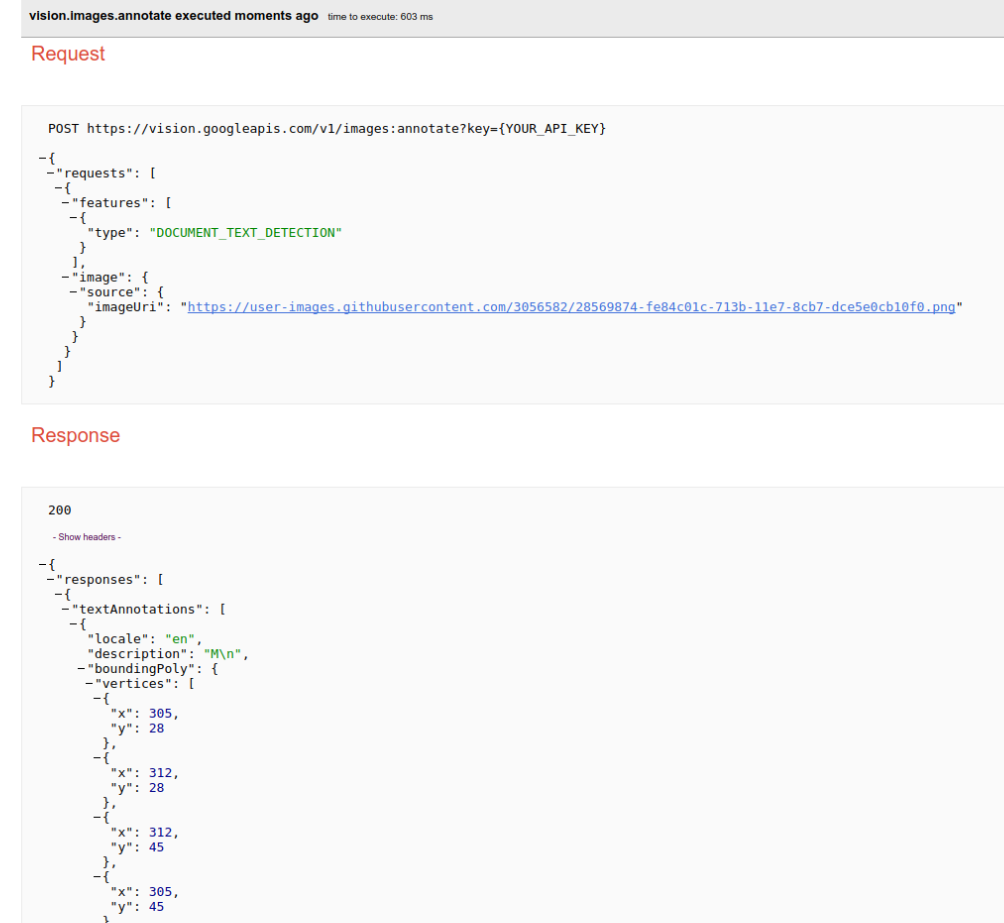The image size is (1004, 923).
Task: Collapse the root object of the request JSON
Action: (42, 158)
